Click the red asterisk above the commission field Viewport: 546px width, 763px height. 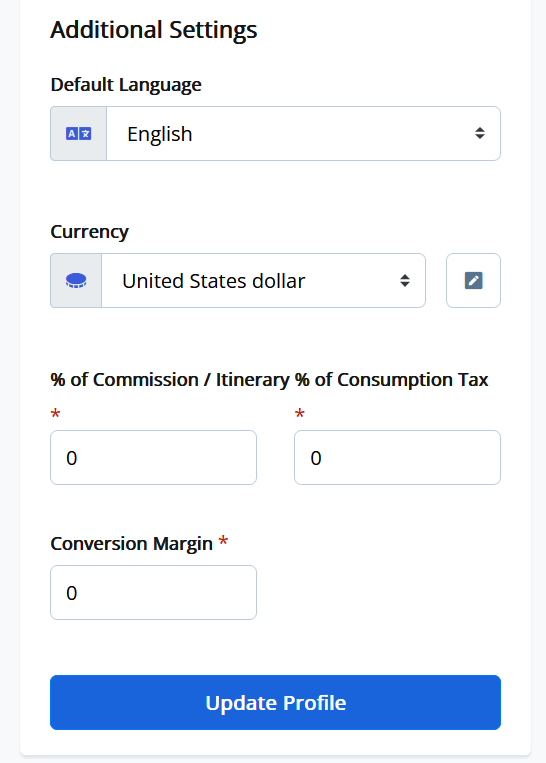(x=55, y=414)
